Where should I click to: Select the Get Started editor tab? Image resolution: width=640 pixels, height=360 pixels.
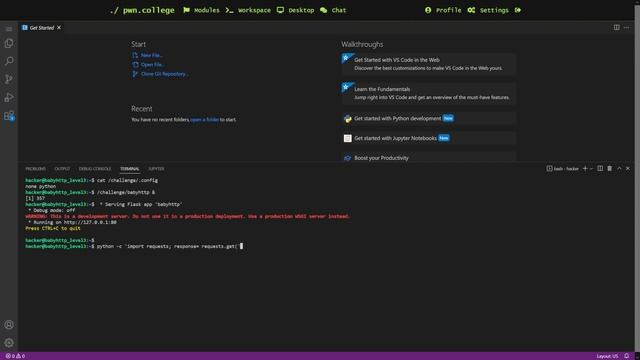(x=42, y=28)
